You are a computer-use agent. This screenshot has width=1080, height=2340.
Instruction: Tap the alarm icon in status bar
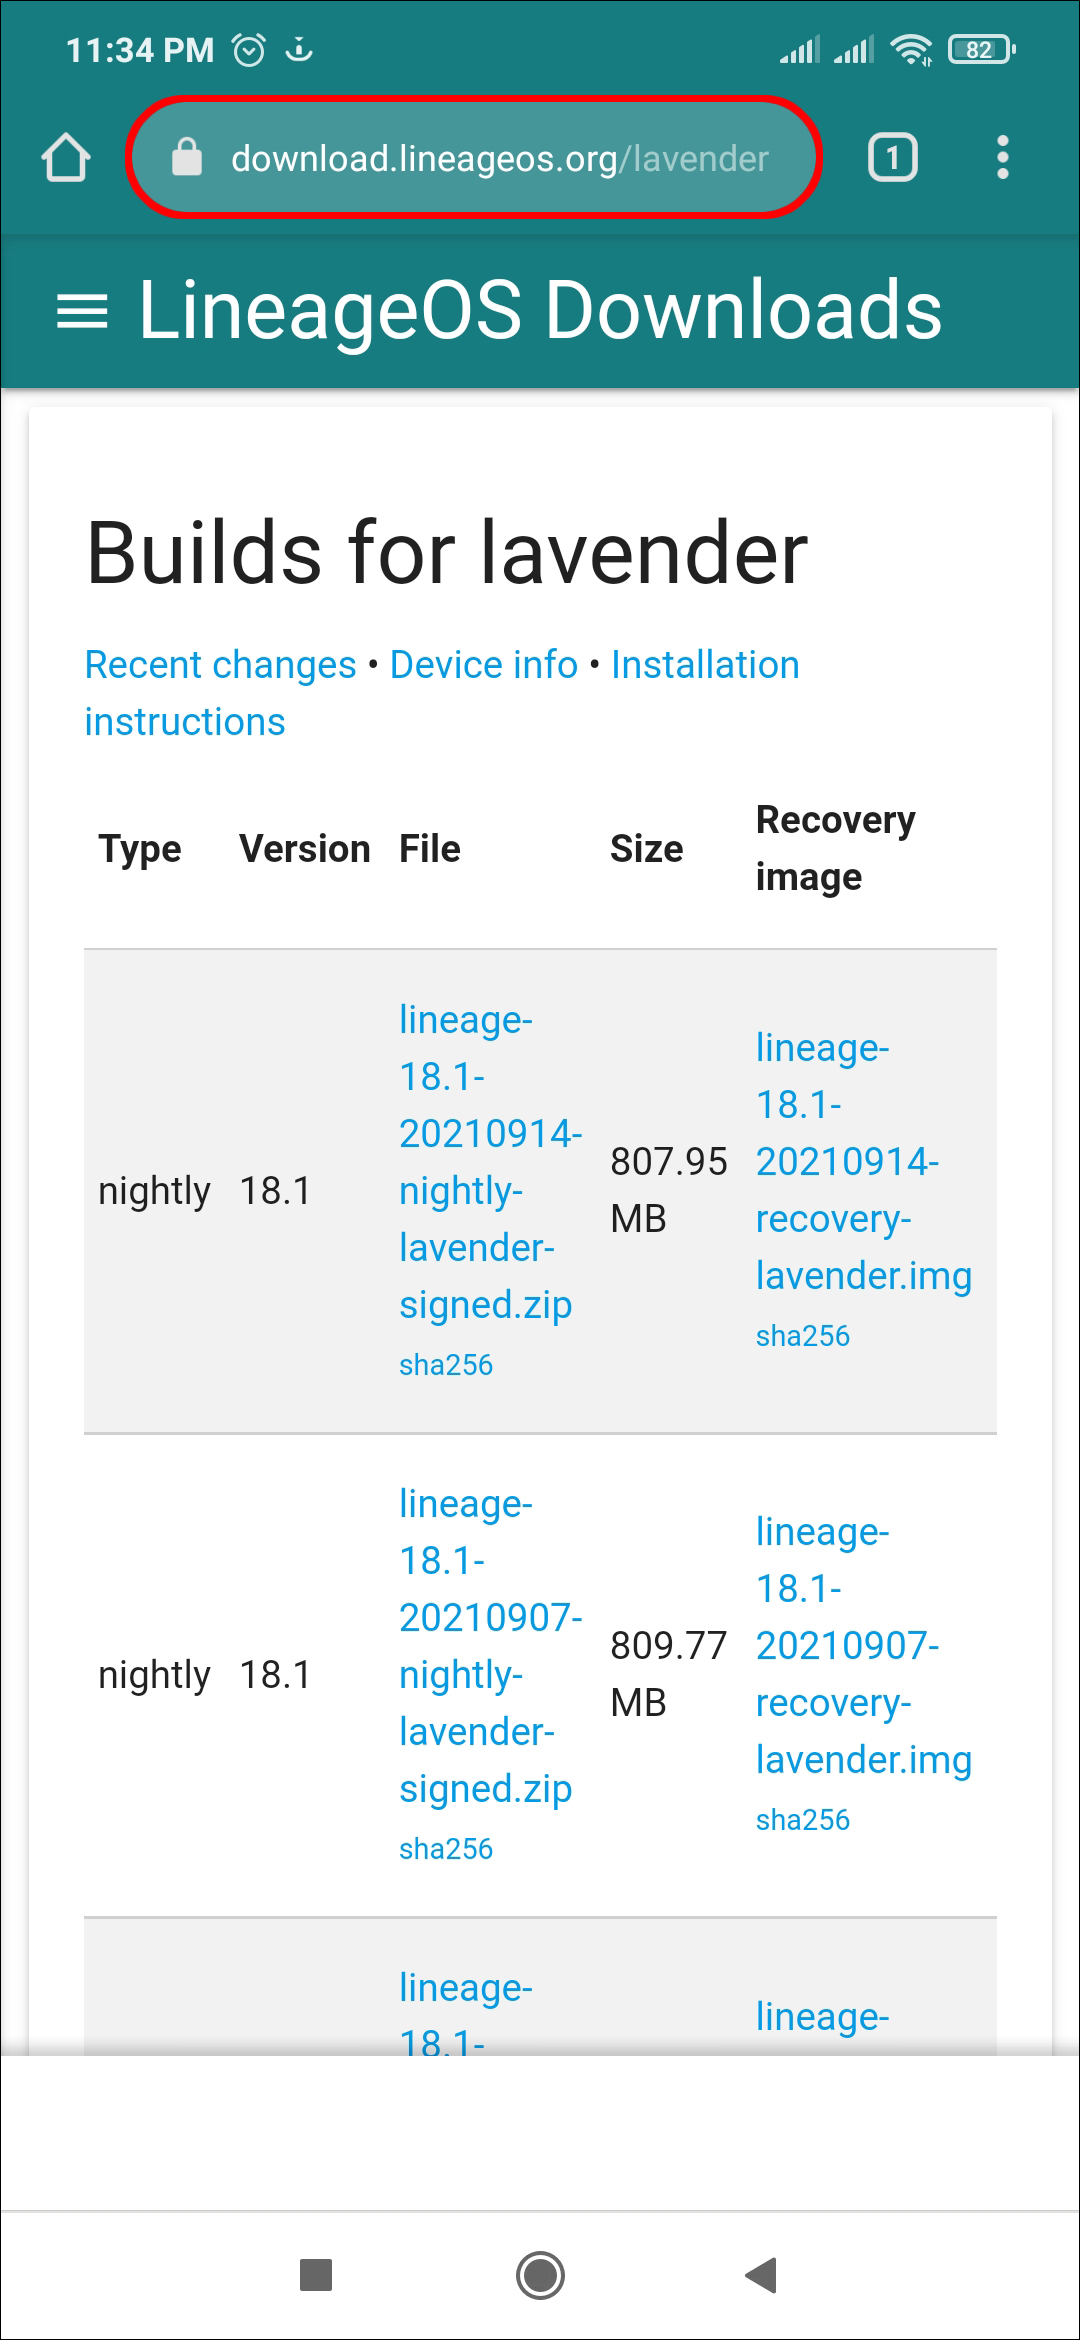[249, 49]
